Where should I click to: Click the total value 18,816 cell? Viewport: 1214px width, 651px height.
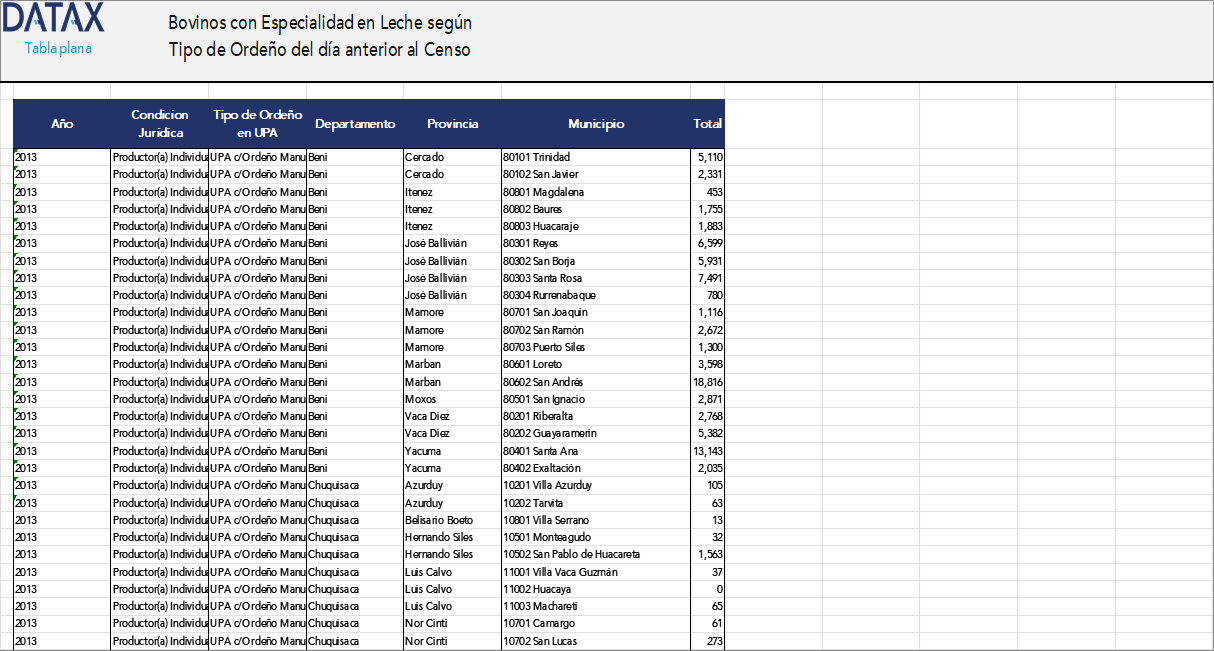pos(707,382)
